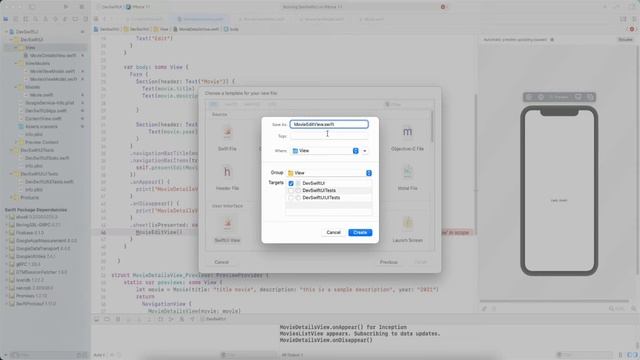Click MovieDetailsView.swift breadcrumb in jump bar
The width and height of the screenshot is (640, 360).
click(x=197, y=29)
